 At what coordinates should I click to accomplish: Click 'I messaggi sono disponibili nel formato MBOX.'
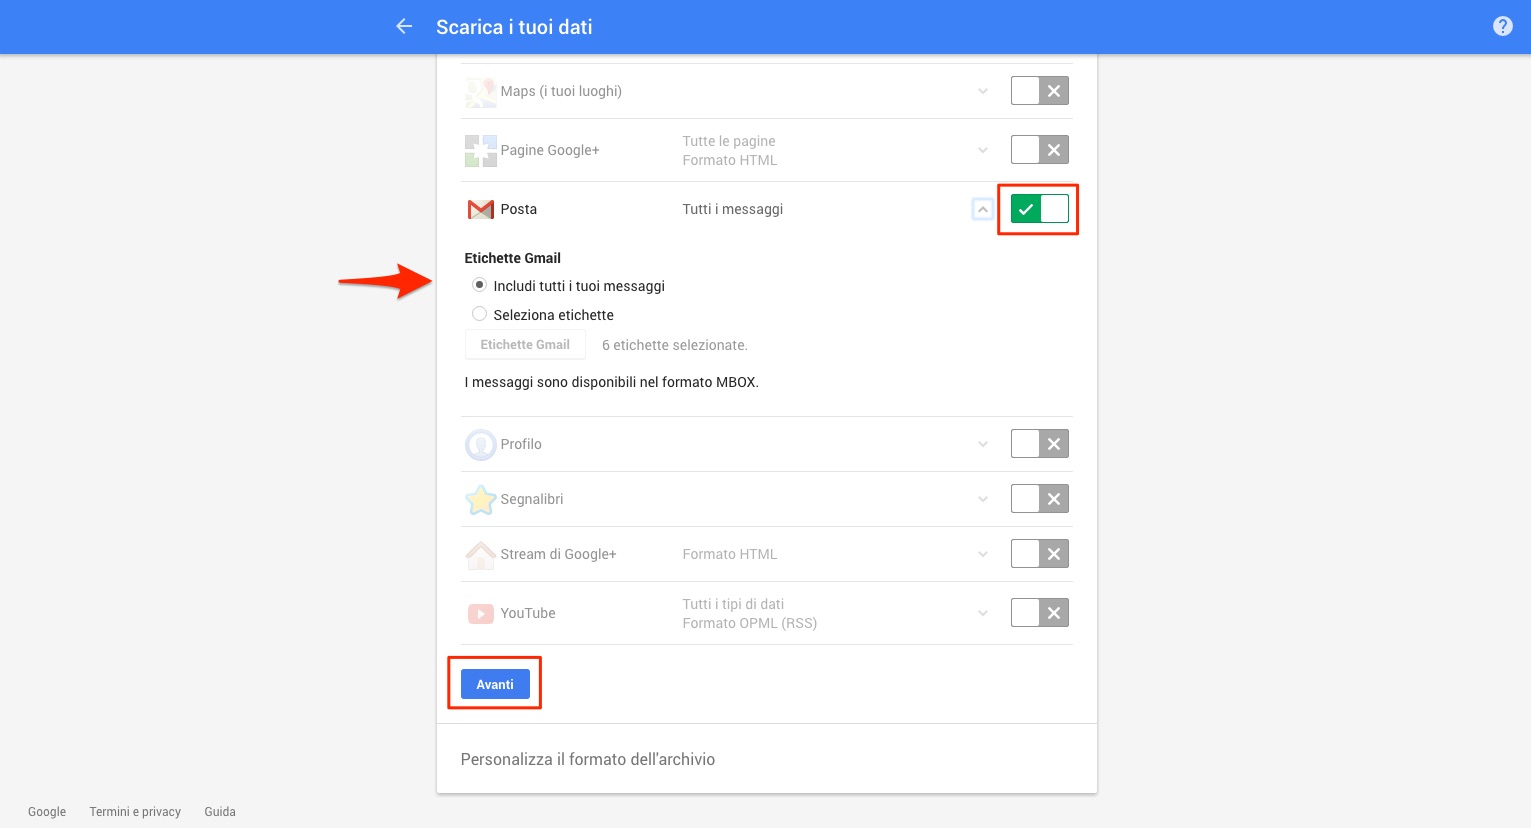[x=612, y=382]
